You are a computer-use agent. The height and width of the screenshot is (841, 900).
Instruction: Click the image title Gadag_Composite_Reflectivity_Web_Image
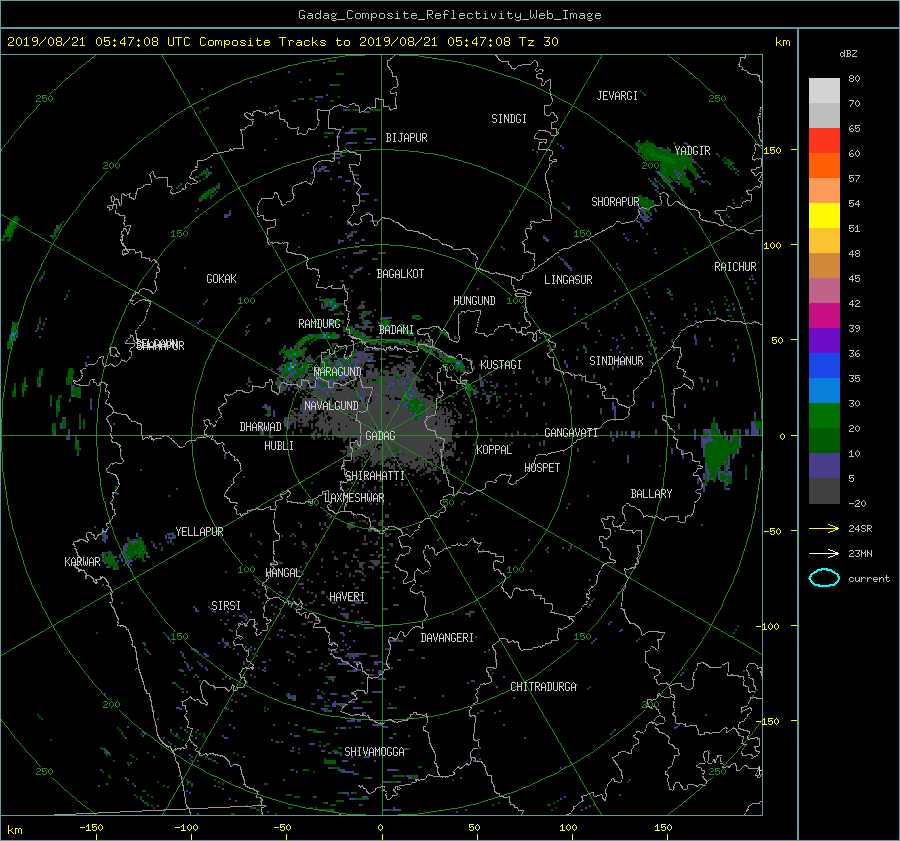pos(450,15)
